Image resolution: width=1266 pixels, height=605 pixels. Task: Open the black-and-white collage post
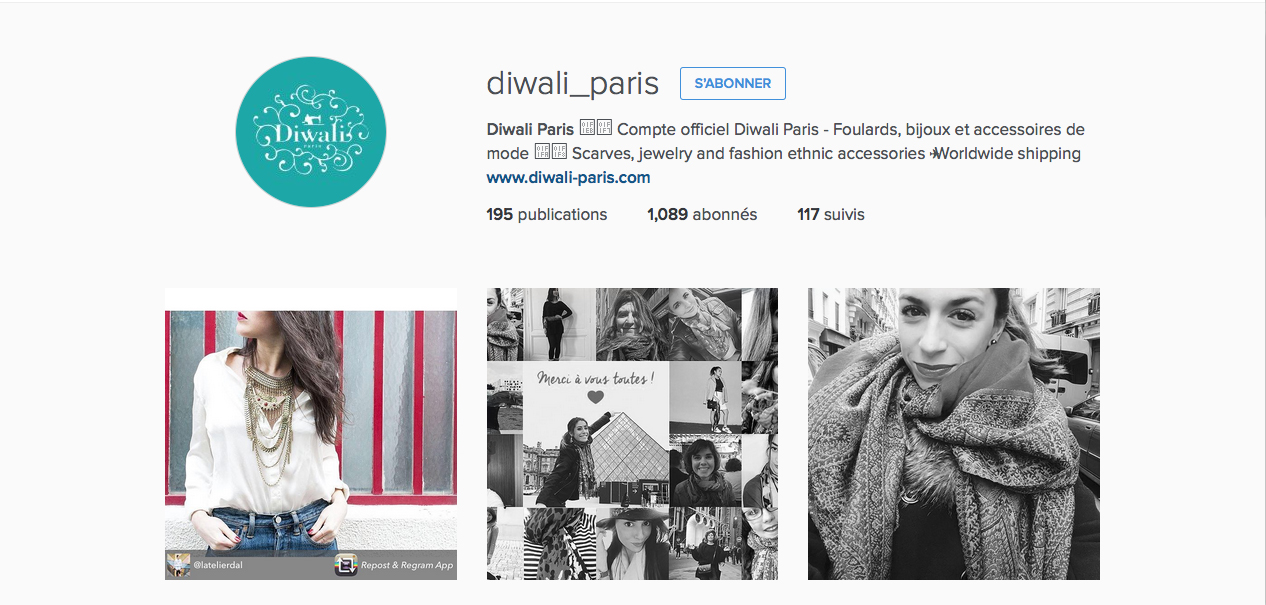(632, 434)
